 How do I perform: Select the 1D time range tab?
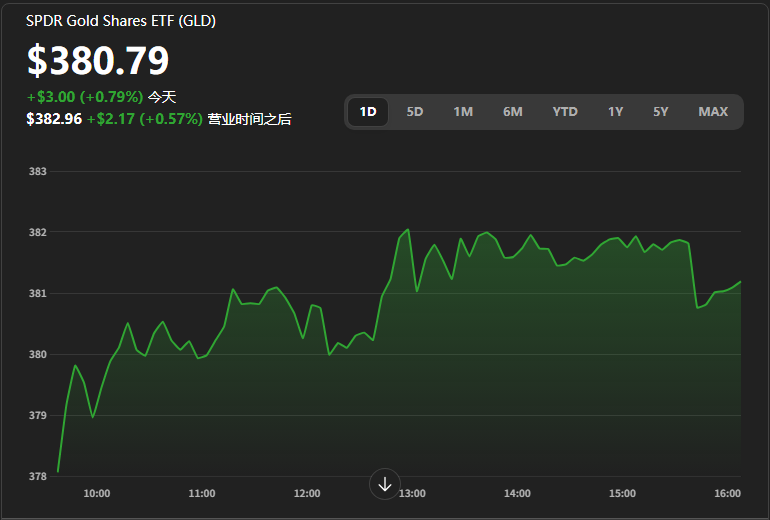coord(368,112)
